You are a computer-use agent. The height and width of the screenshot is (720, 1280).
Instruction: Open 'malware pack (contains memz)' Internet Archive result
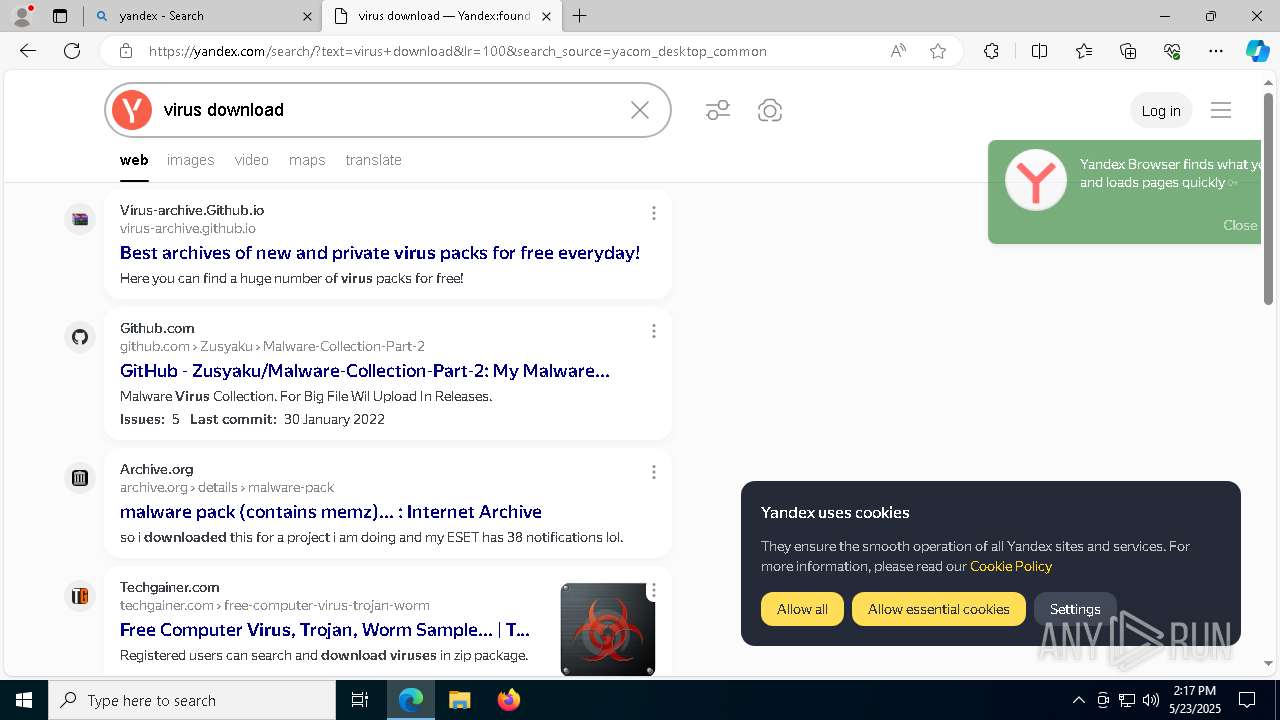point(331,512)
